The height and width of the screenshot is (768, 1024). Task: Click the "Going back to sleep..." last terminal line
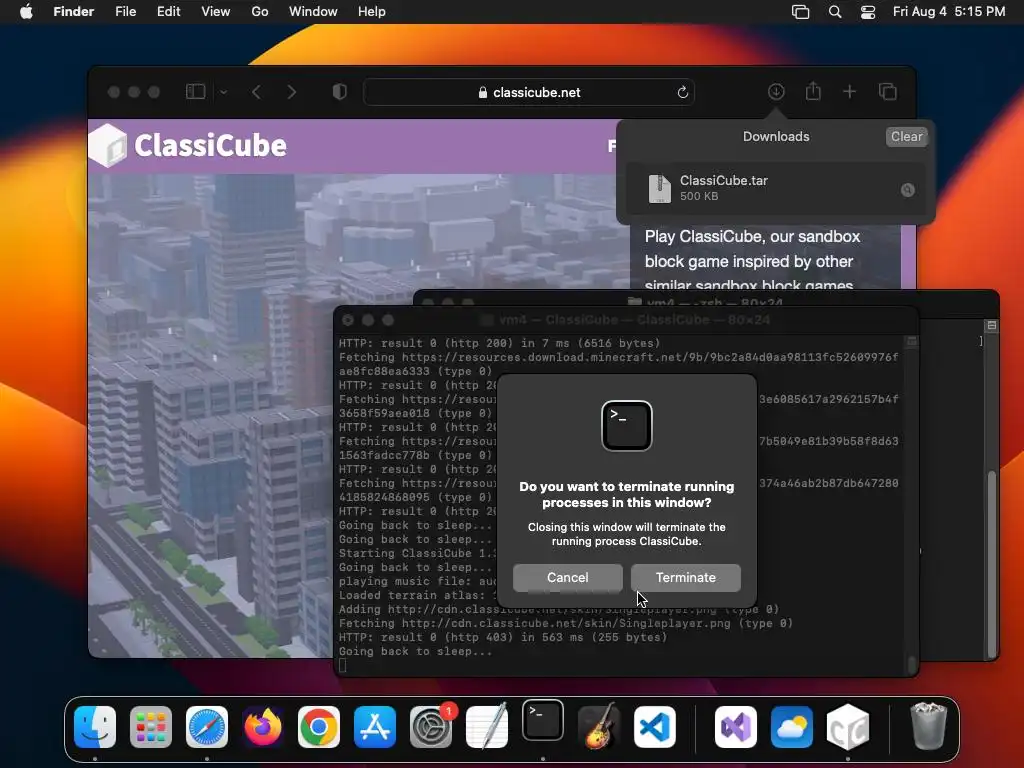(x=415, y=651)
